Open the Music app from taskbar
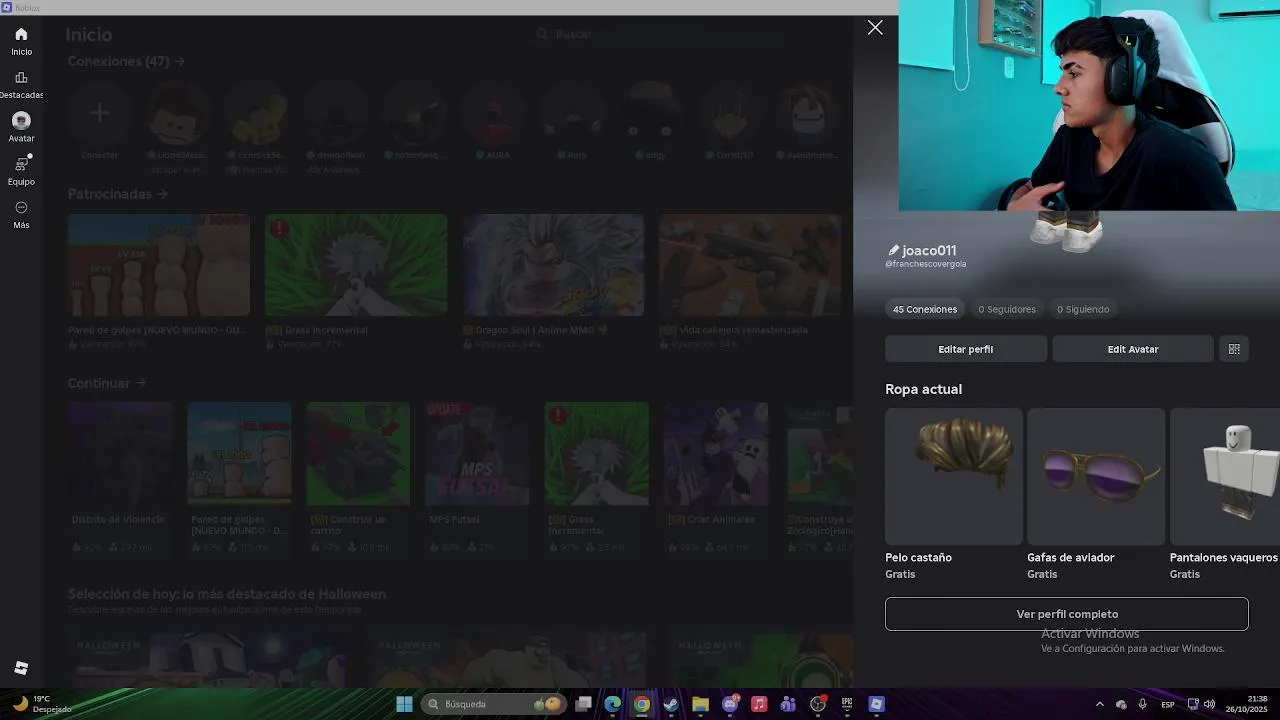The image size is (1280, 720). coord(759,704)
